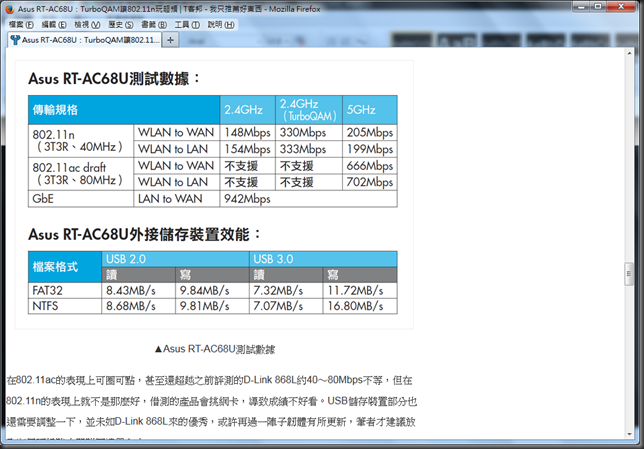Click the NTFS row label

tap(65, 306)
